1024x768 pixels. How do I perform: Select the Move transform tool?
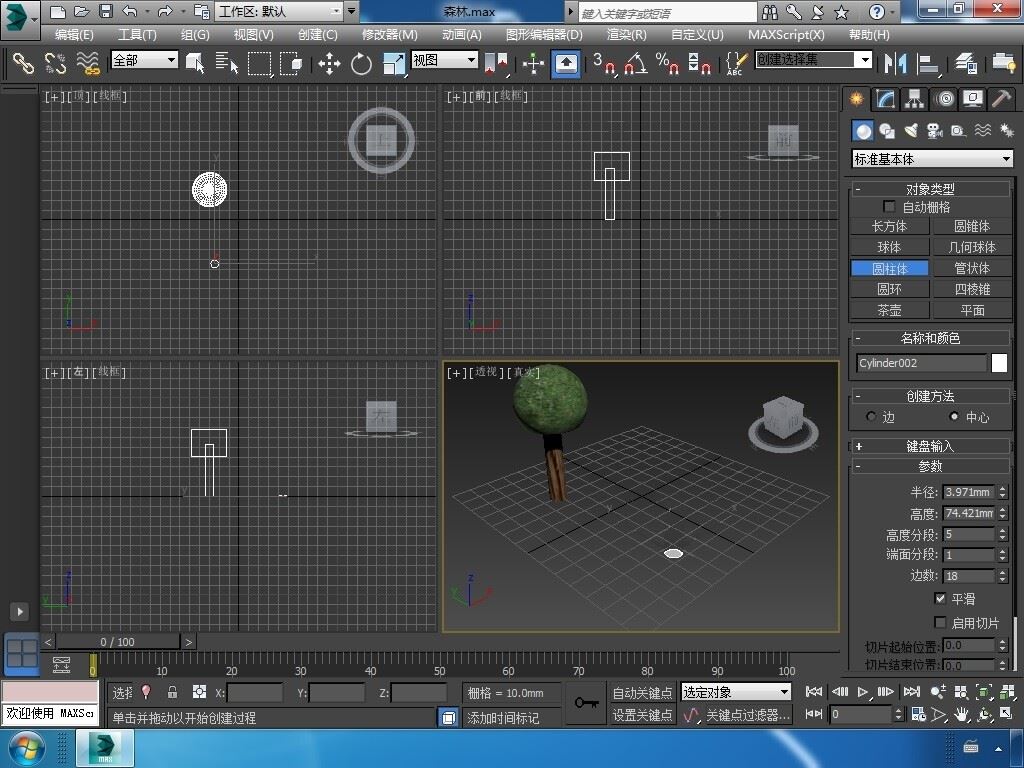tap(329, 64)
